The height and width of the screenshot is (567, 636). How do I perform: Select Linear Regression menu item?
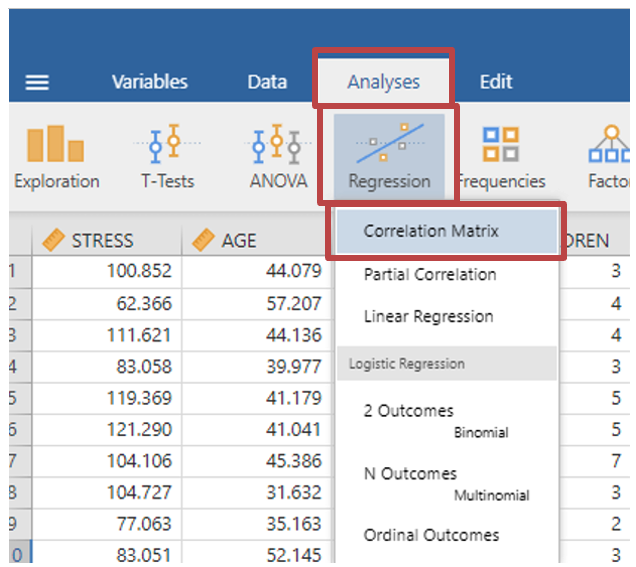point(428,316)
